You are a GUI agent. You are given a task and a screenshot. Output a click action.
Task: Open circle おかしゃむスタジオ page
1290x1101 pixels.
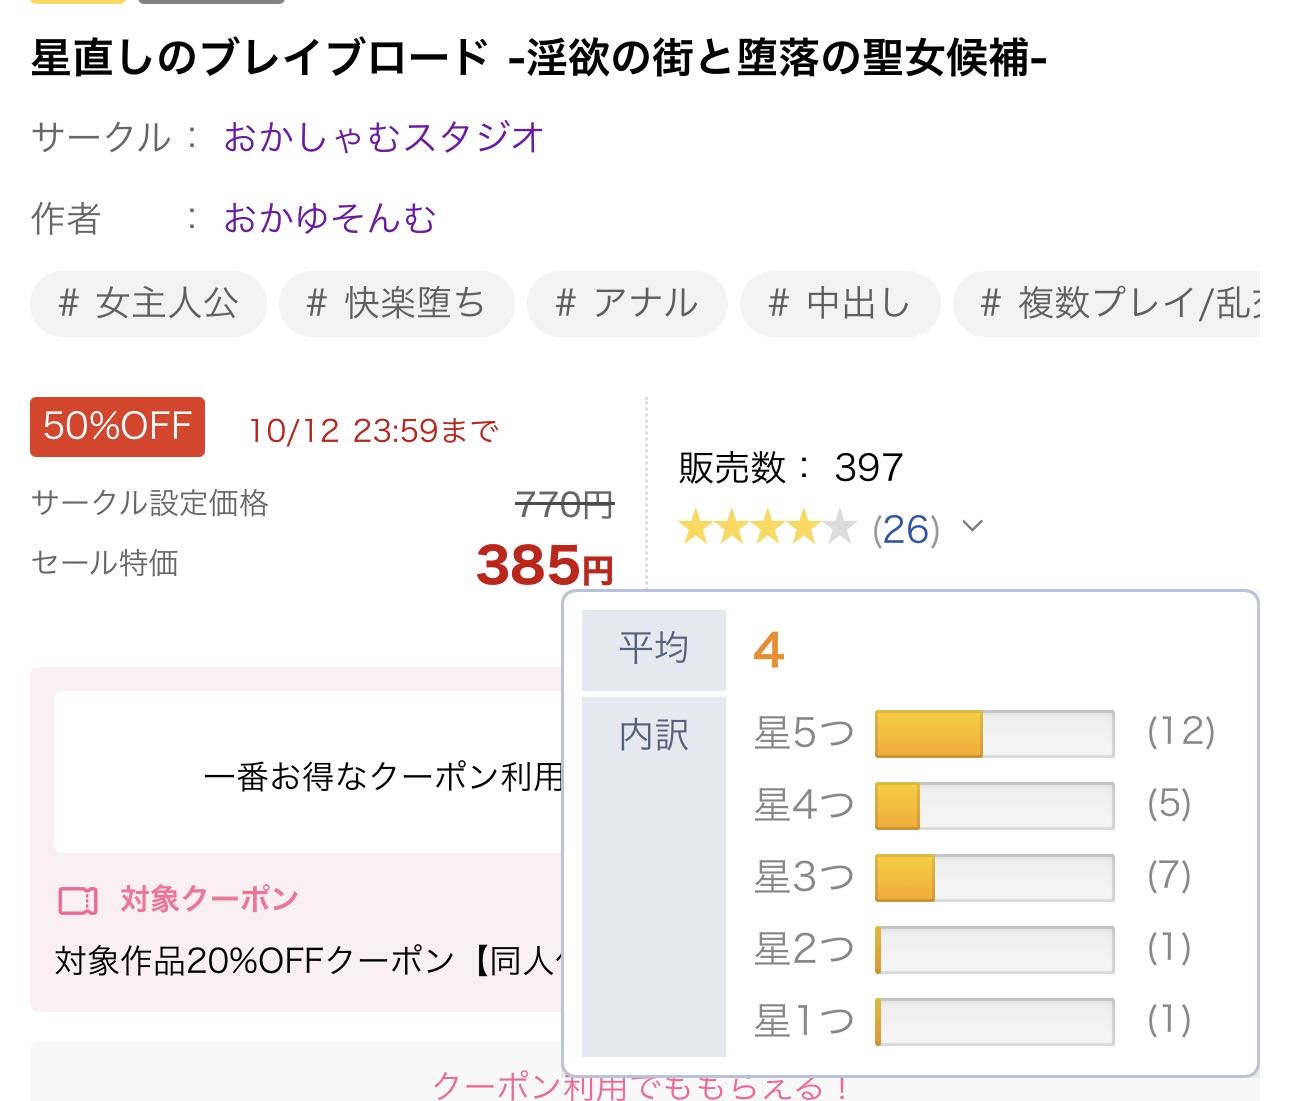pos(384,137)
